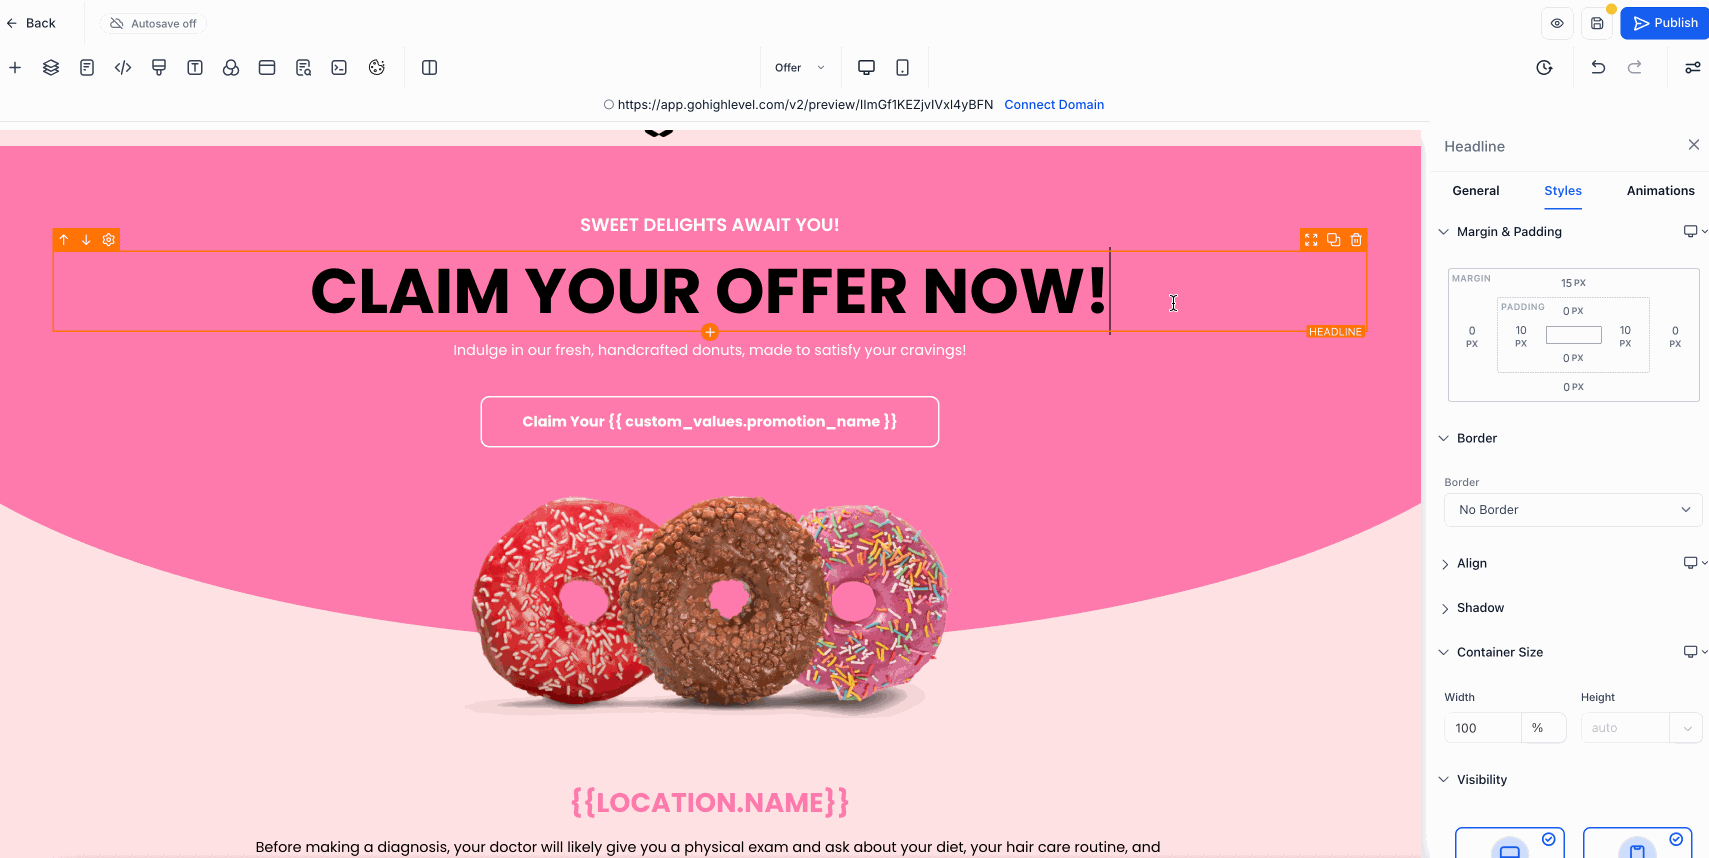Toggle desktop visibility checkbox card

pyautogui.click(x=1509, y=842)
